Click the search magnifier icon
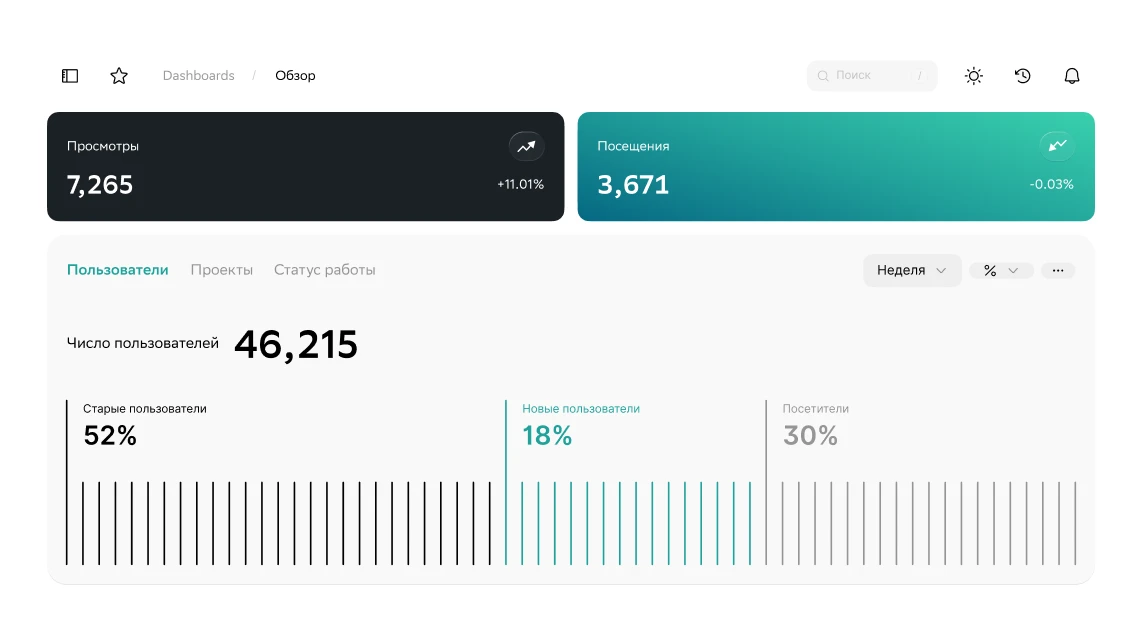1140x640 pixels. [x=823, y=76]
